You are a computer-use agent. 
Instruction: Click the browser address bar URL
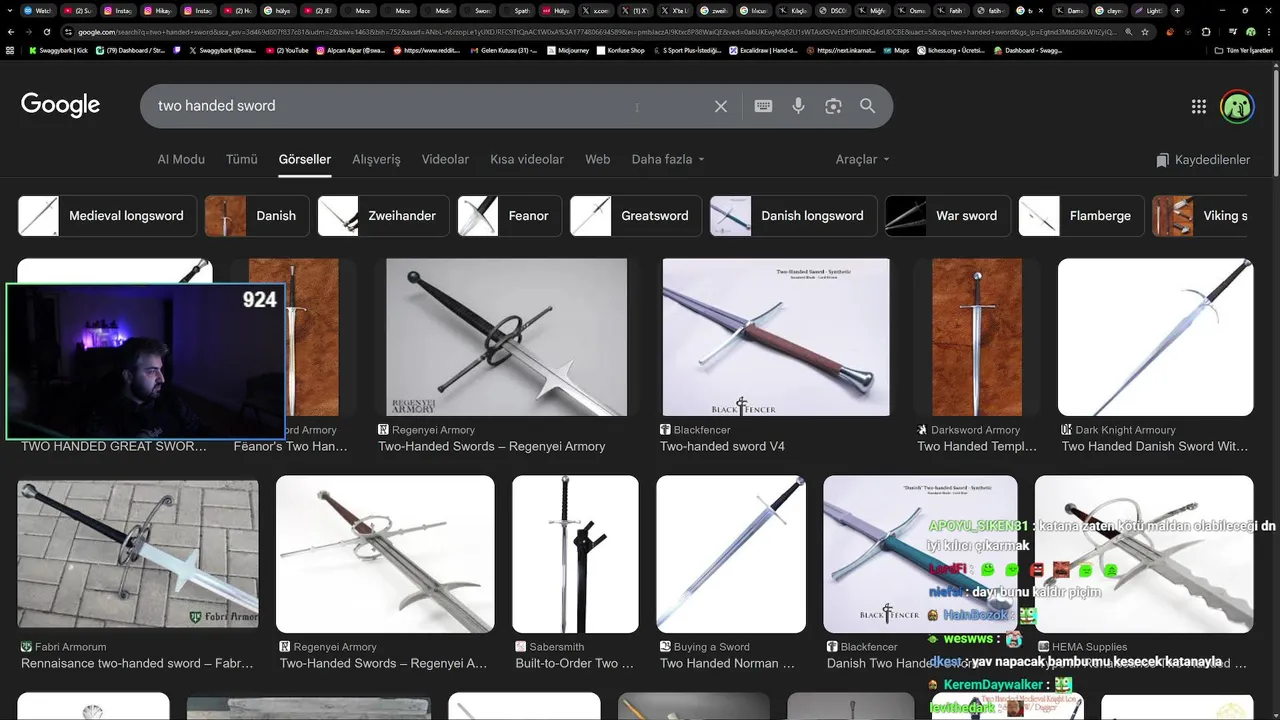590,32
